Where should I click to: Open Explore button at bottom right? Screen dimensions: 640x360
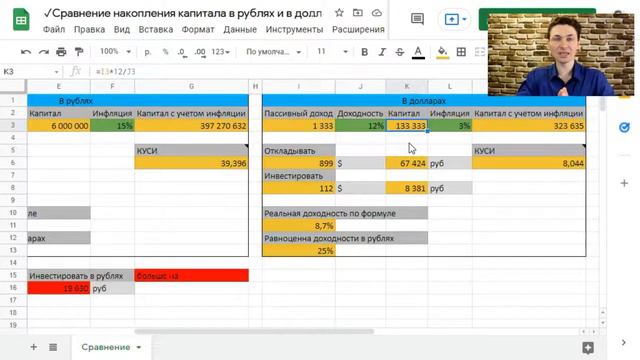click(588, 348)
